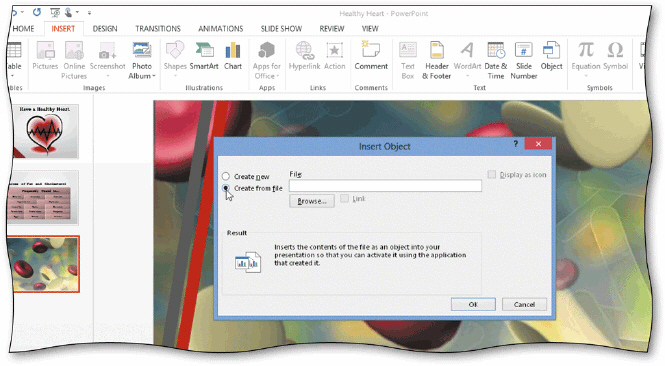The width and height of the screenshot is (665, 366).
Task: Insert a Hyperlink
Action: point(305,56)
